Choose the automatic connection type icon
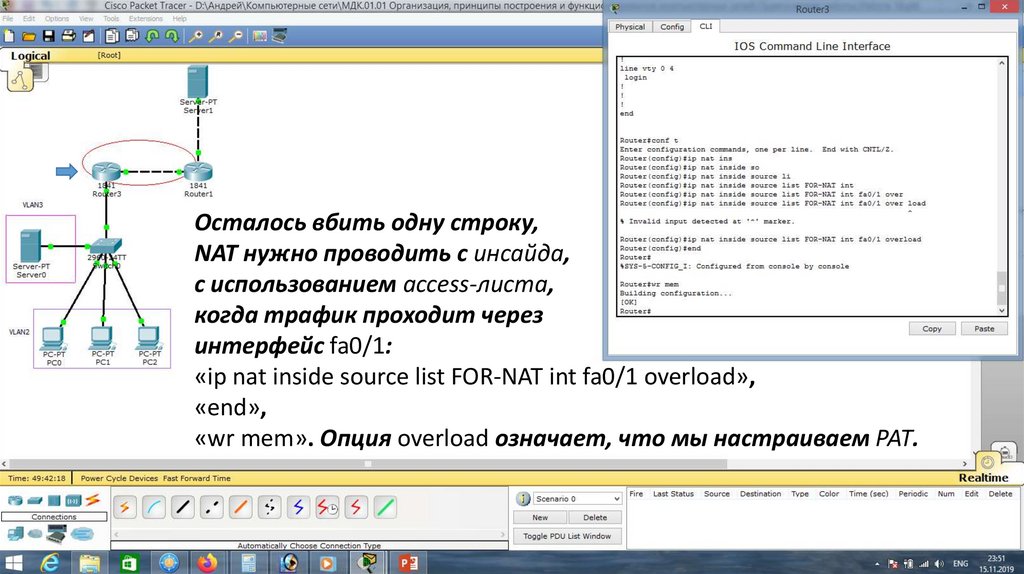Image resolution: width=1024 pixels, height=574 pixels. point(125,507)
